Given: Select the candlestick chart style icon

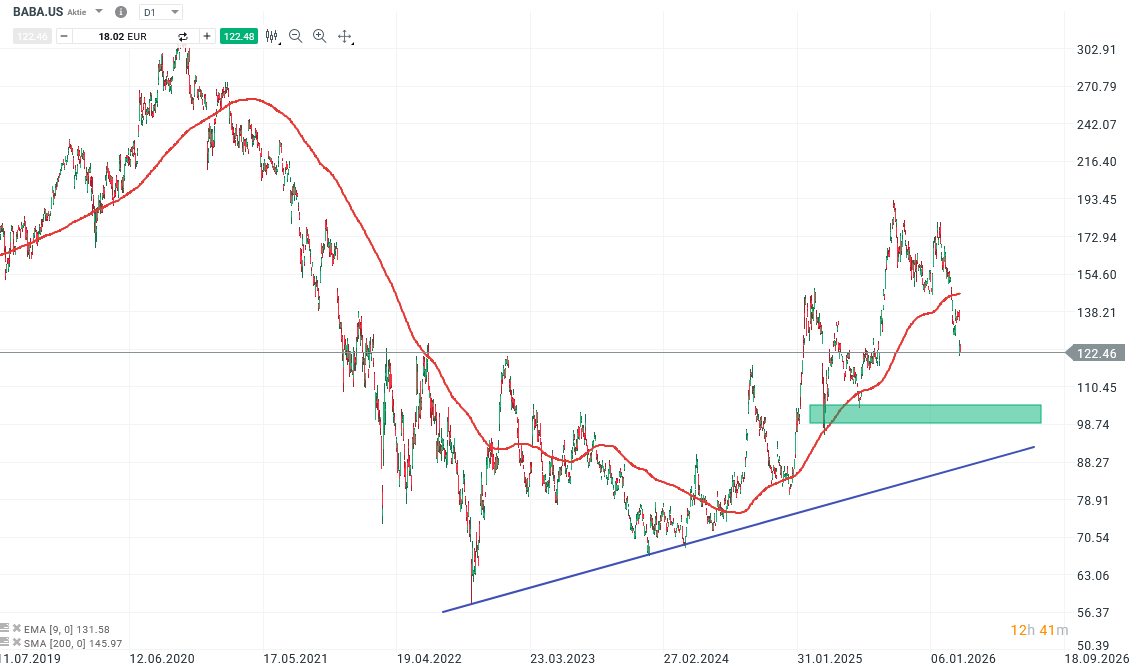Looking at the screenshot, I should (x=271, y=35).
